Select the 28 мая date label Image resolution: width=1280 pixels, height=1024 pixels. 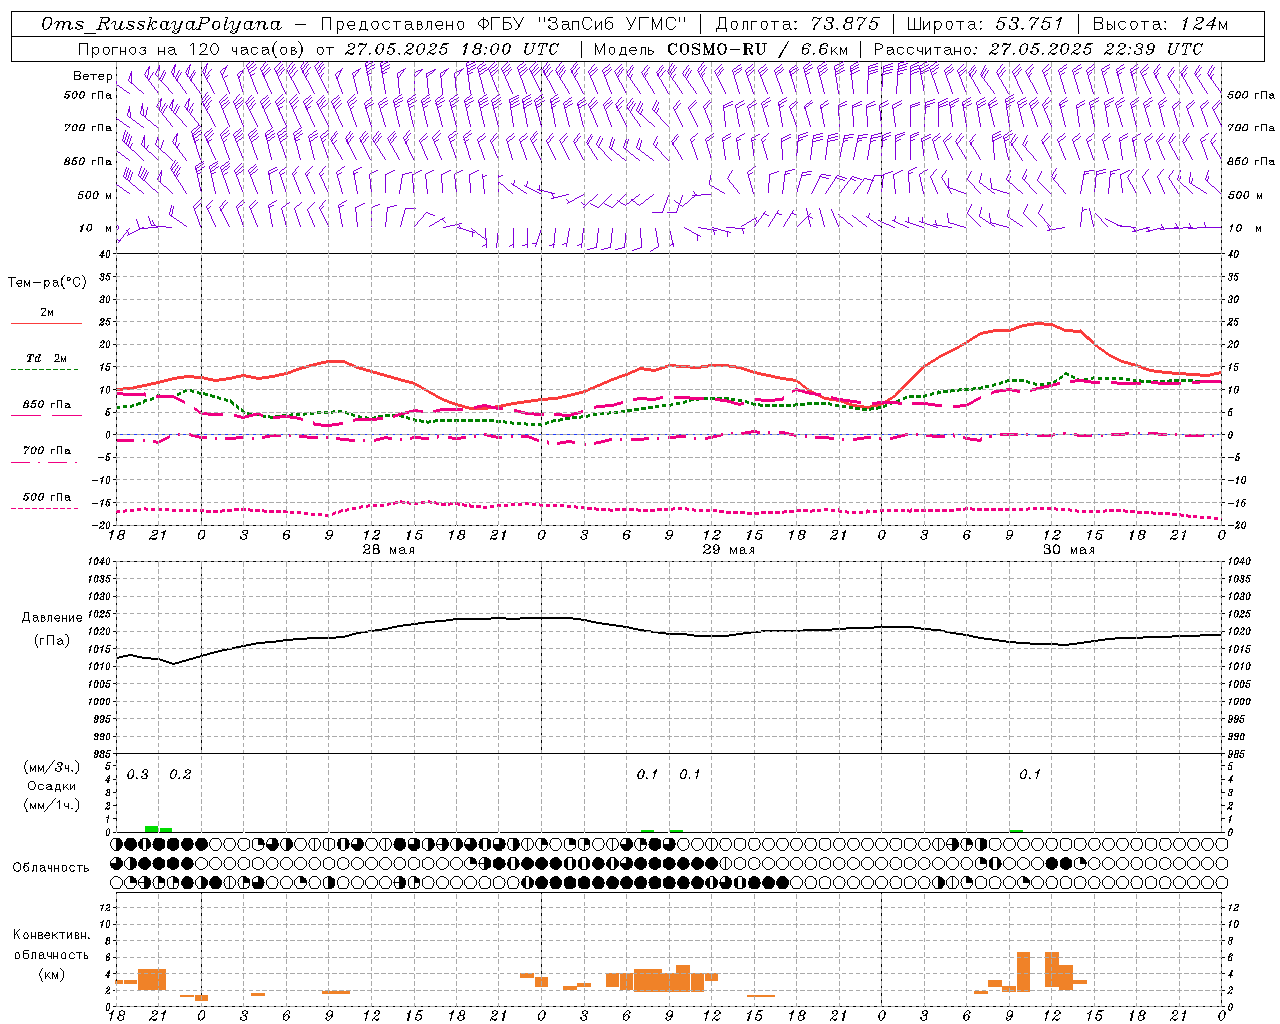pos(388,550)
